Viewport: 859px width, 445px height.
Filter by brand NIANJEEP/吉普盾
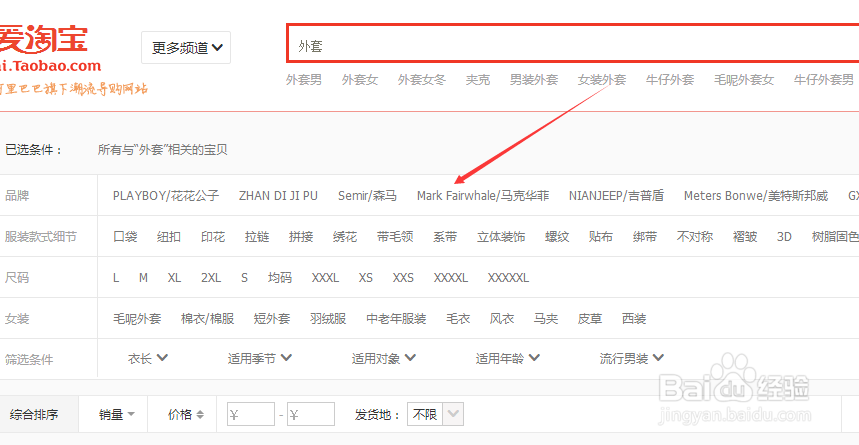(x=616, y=196)
